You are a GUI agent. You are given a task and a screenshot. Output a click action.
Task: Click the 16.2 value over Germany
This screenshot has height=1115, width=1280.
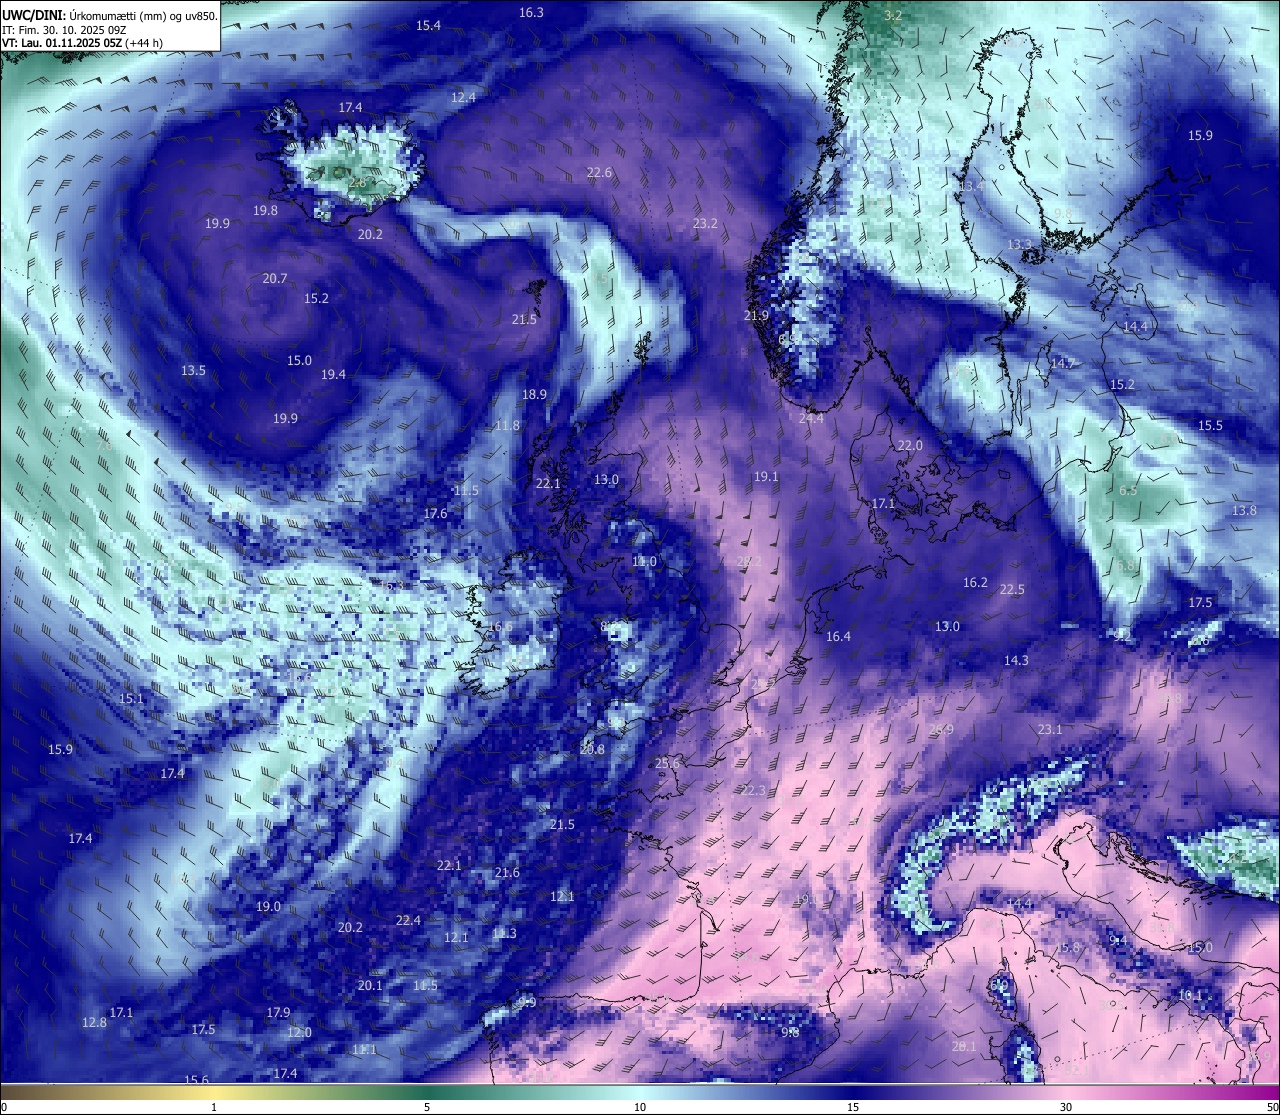[975, 583]
